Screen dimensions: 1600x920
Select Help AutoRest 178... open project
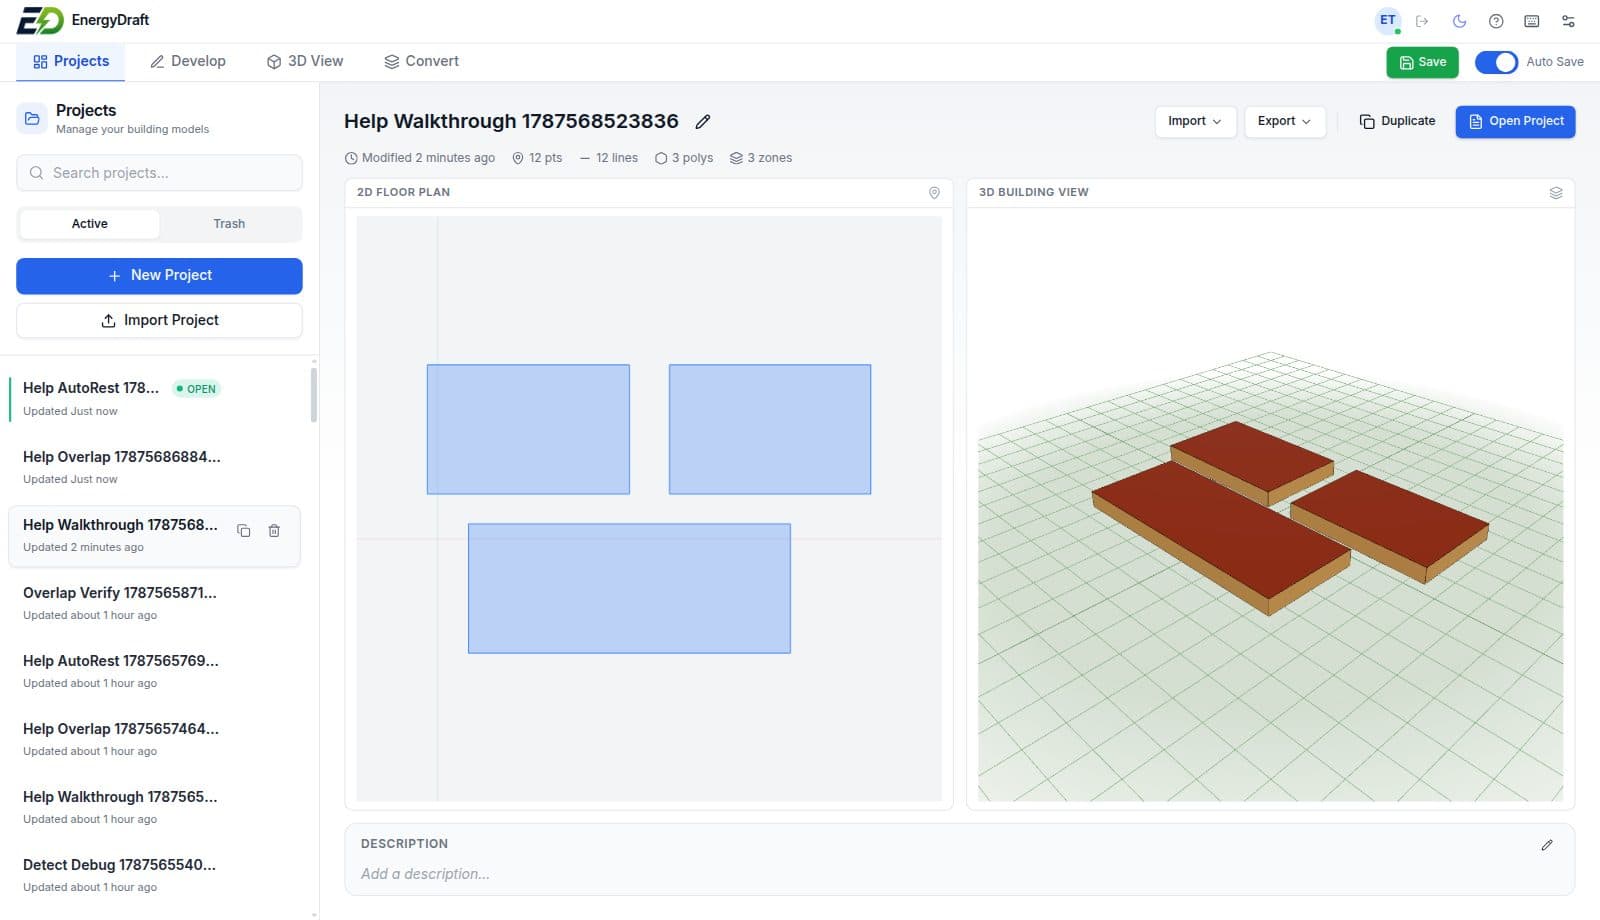[x=155, y=399]
